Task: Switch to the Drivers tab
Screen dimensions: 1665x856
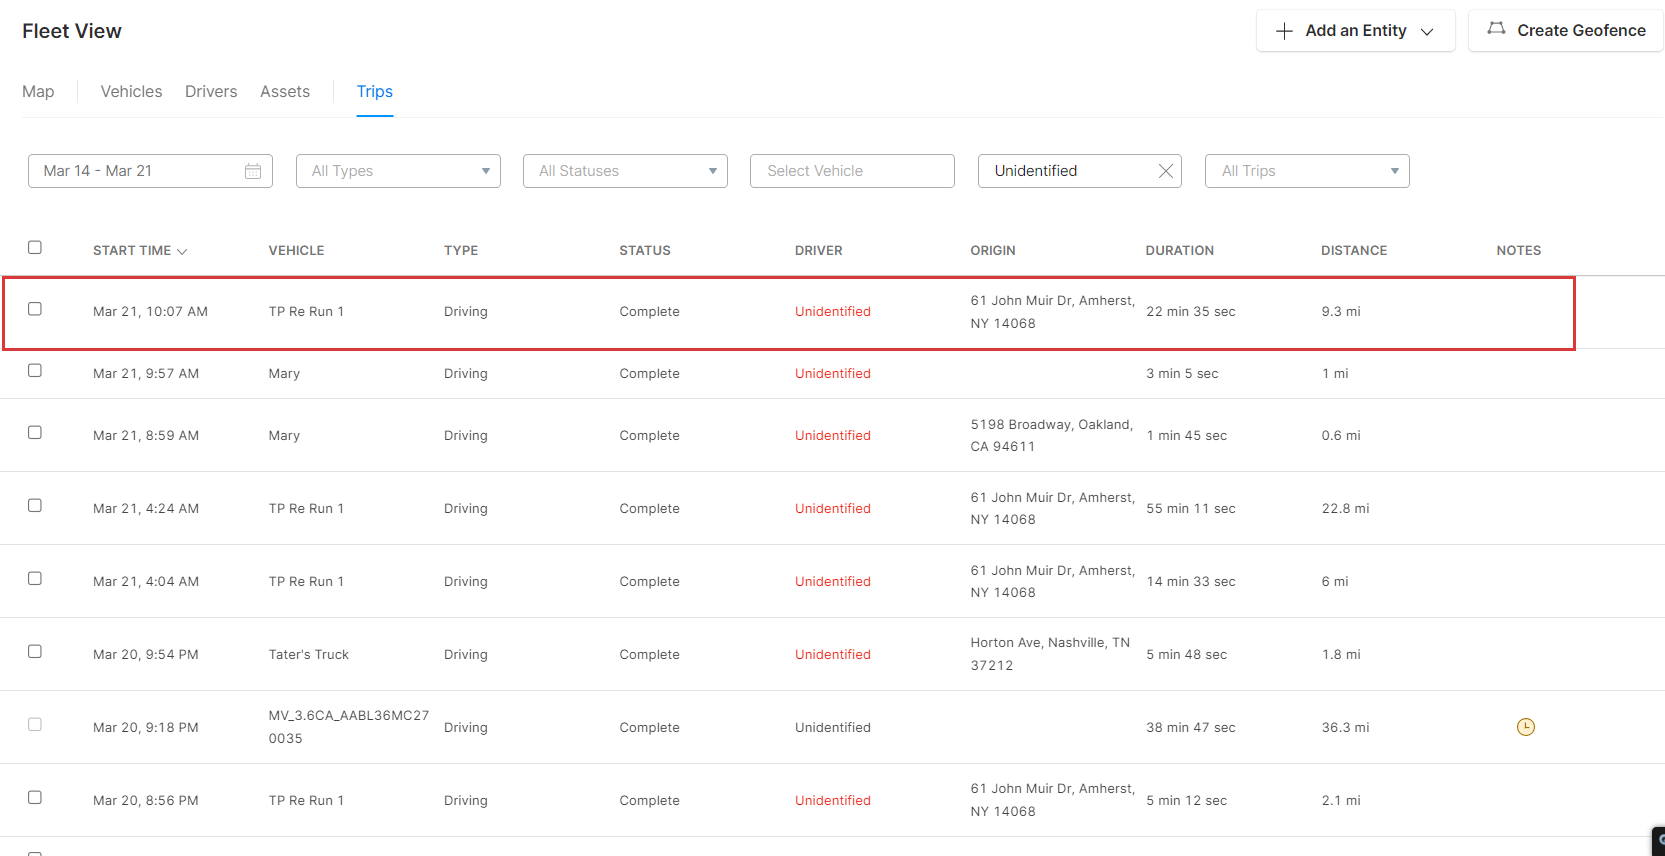Action: coord(211,91)
